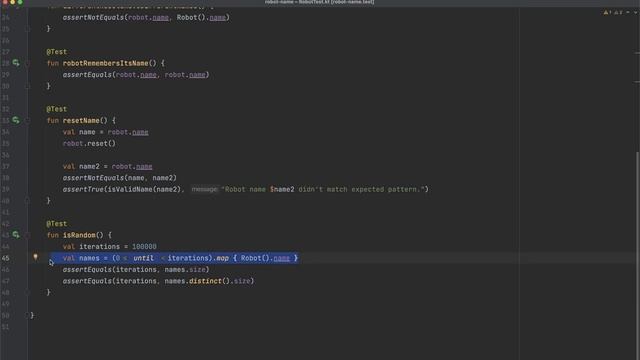Click the 'until' keyword in selected line
The image size is (640, 360).
(x=143, y=258)
